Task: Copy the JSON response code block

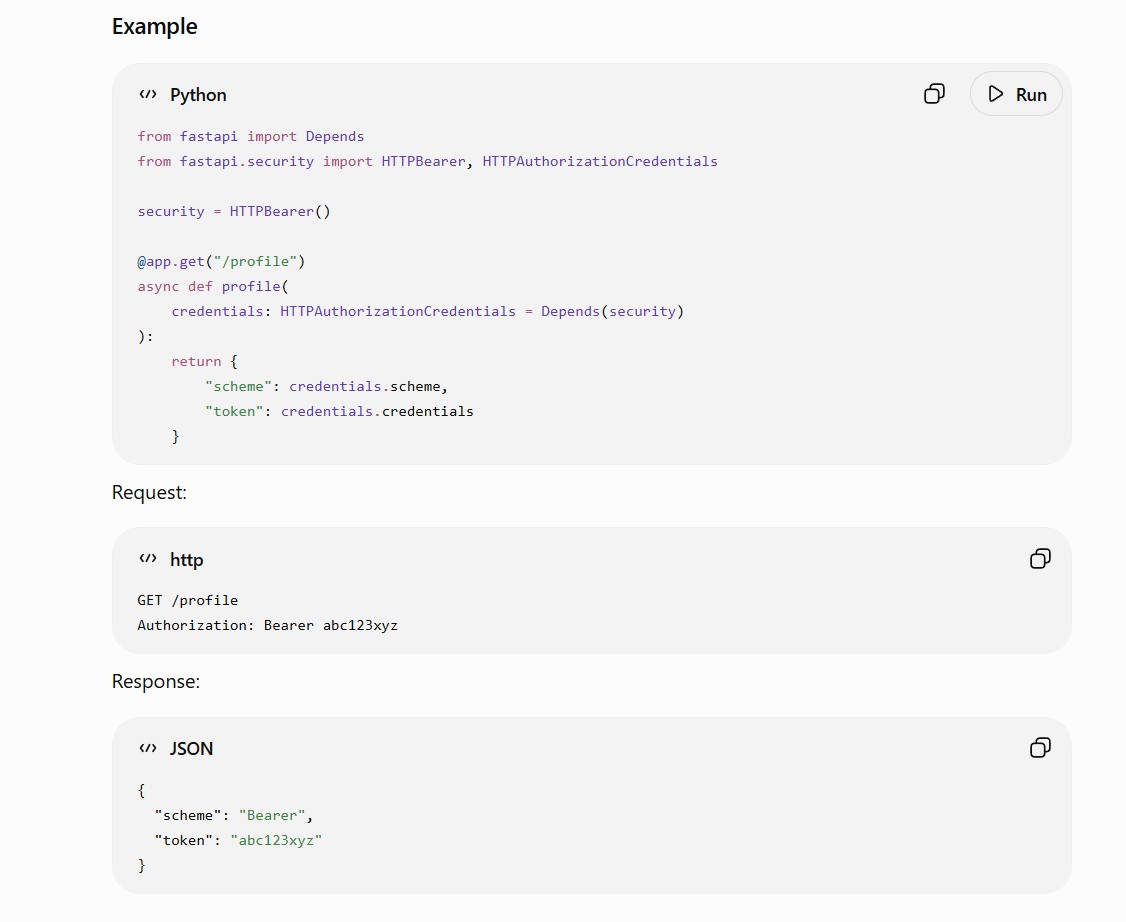Action: click(1041, 748)
